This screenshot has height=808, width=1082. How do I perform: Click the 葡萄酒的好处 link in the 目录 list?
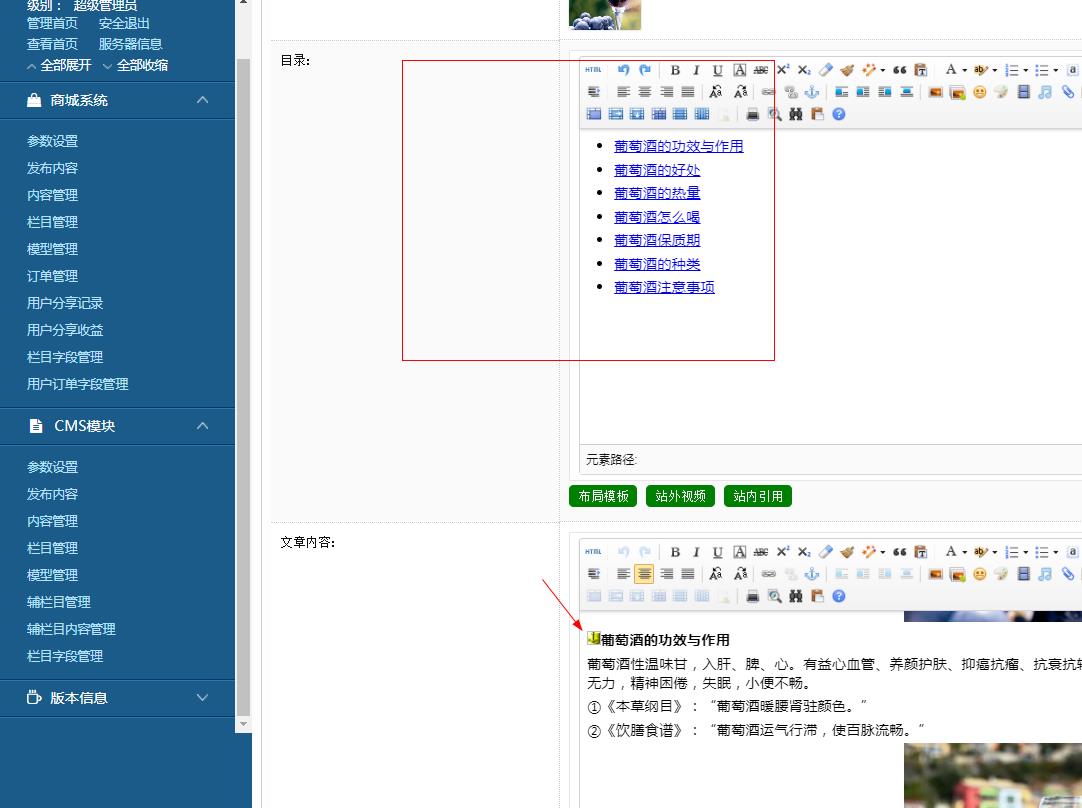coord(657,170)
